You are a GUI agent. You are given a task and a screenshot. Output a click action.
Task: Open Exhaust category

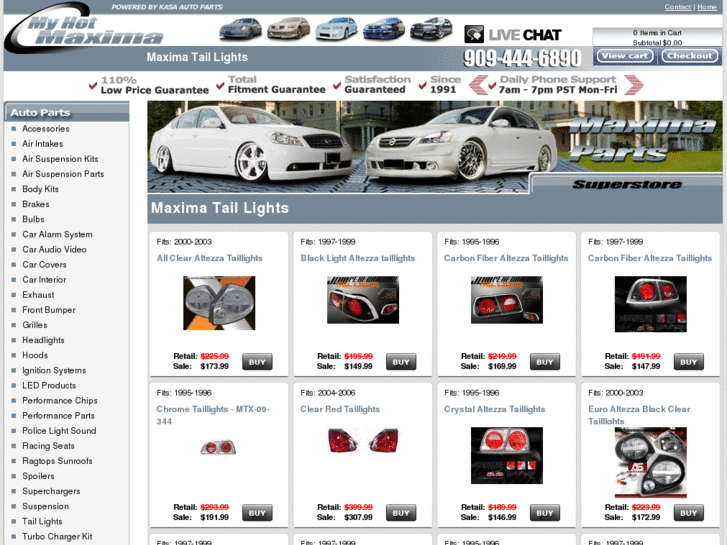pos(38,295)
